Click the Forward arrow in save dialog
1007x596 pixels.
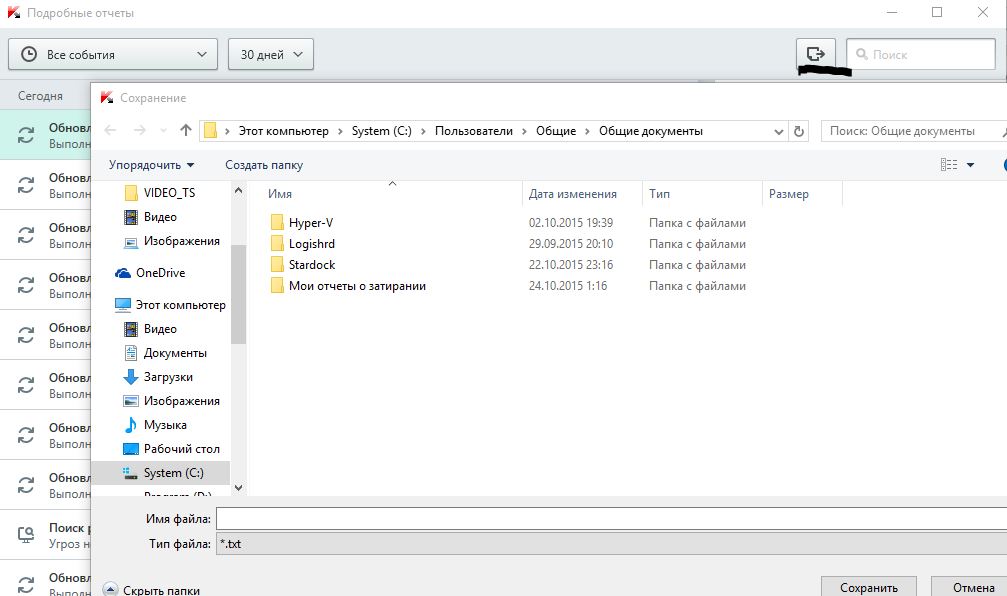tap(139, 130)
